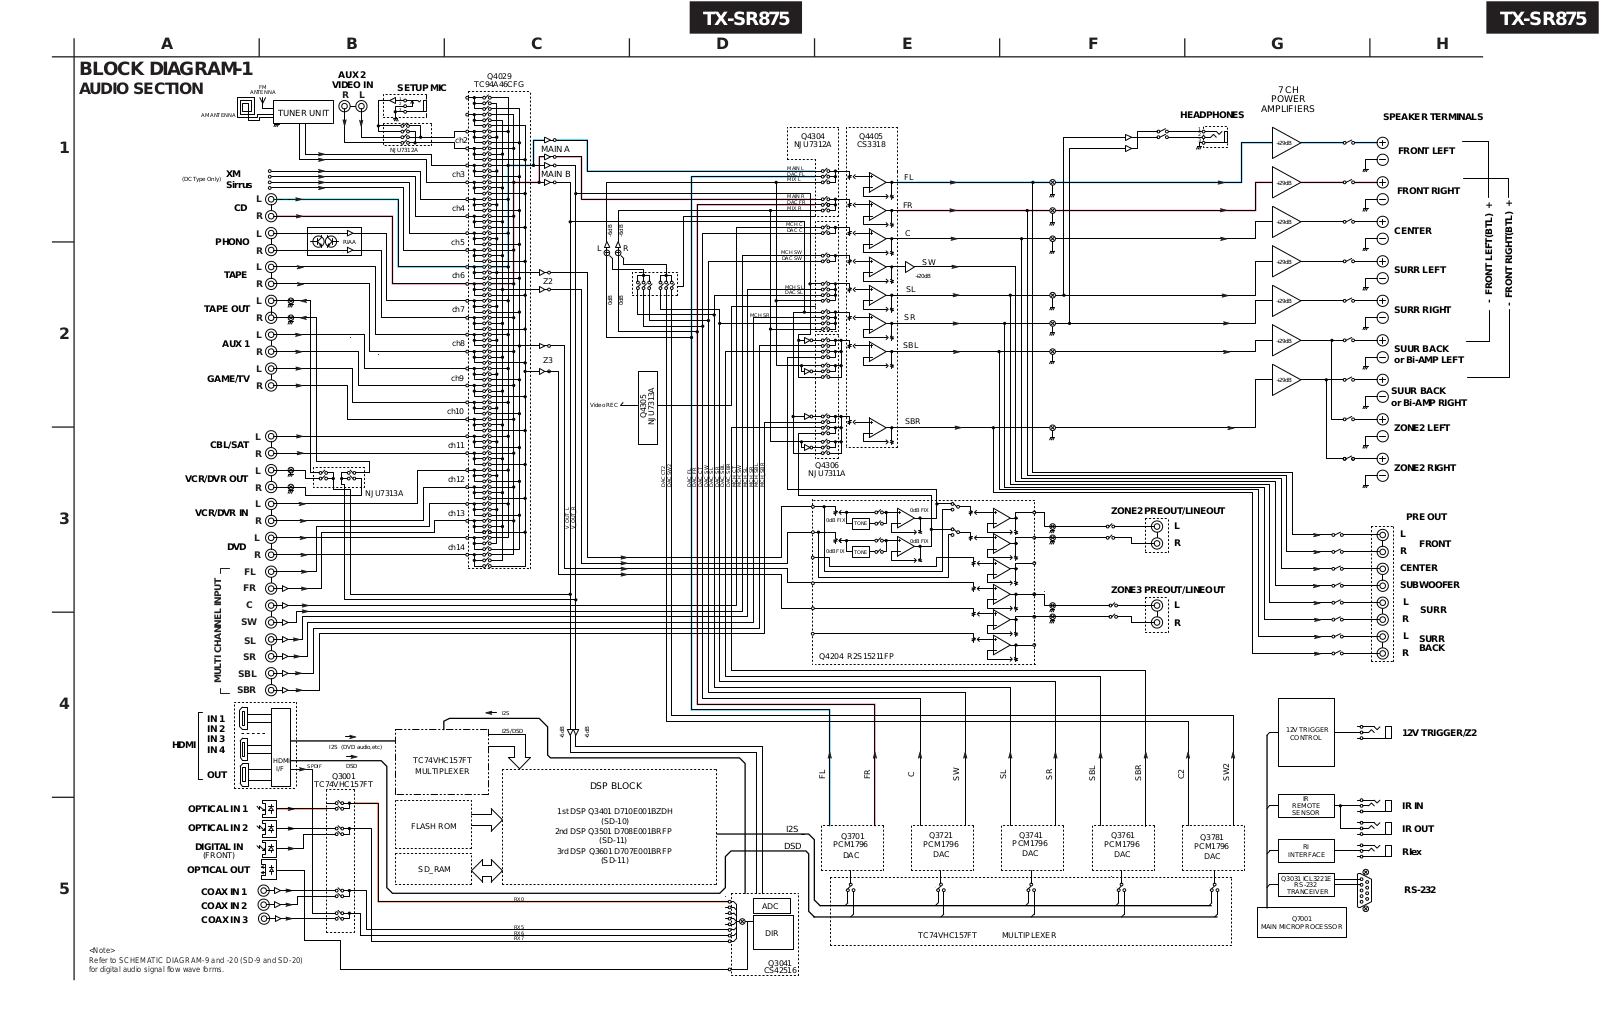Select the Q4029 TC94A46CFG chip label
Screen dimensions: 1601x1036
coord(499,80)
